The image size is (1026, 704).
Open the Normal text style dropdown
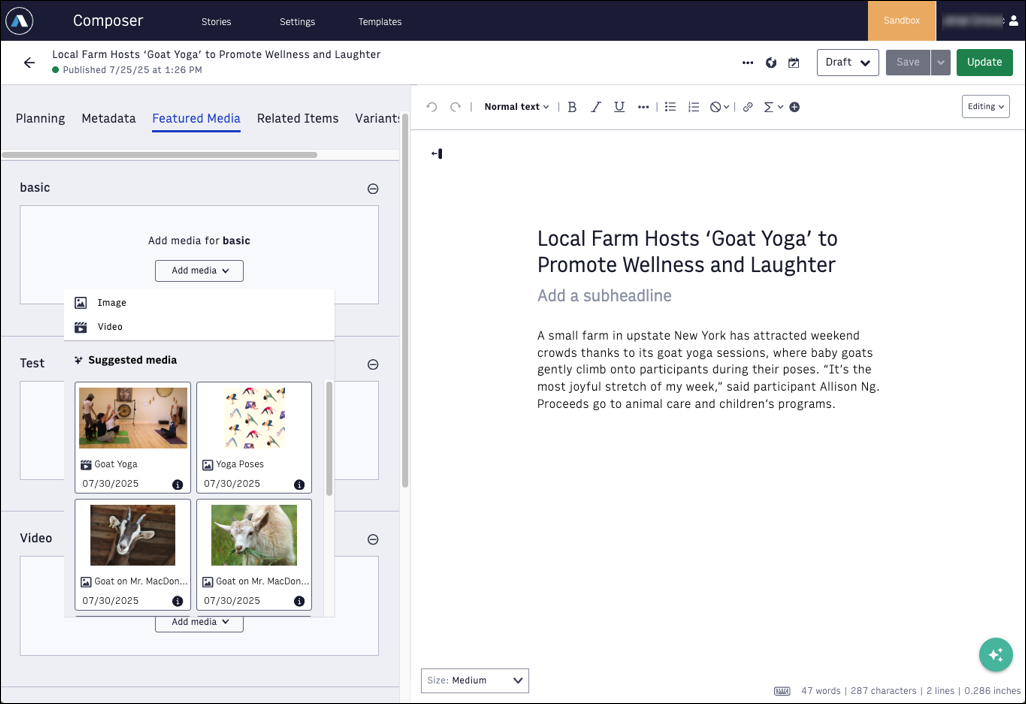click(516, 107)
